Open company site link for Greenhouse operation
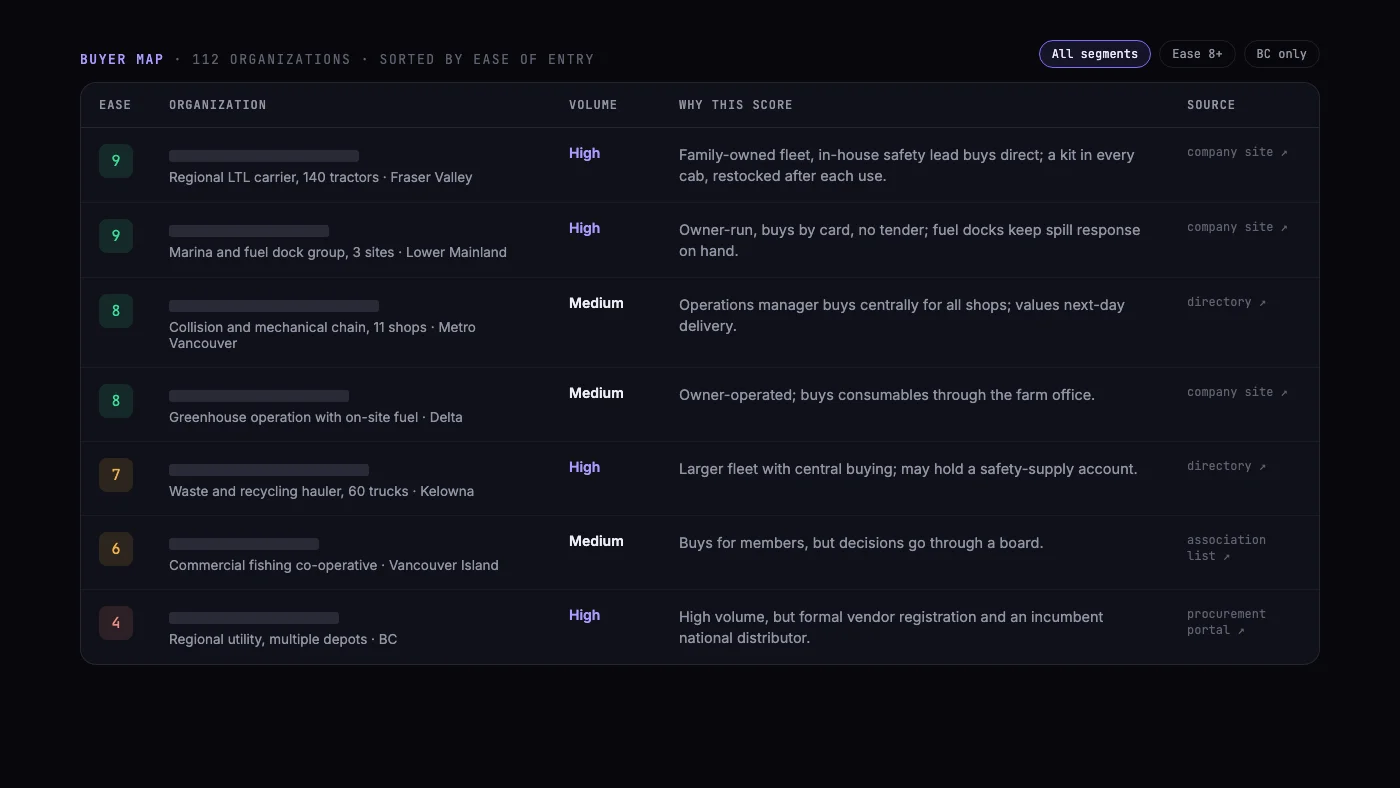This screenshot has width=1400, height=788. (1237, 392)
